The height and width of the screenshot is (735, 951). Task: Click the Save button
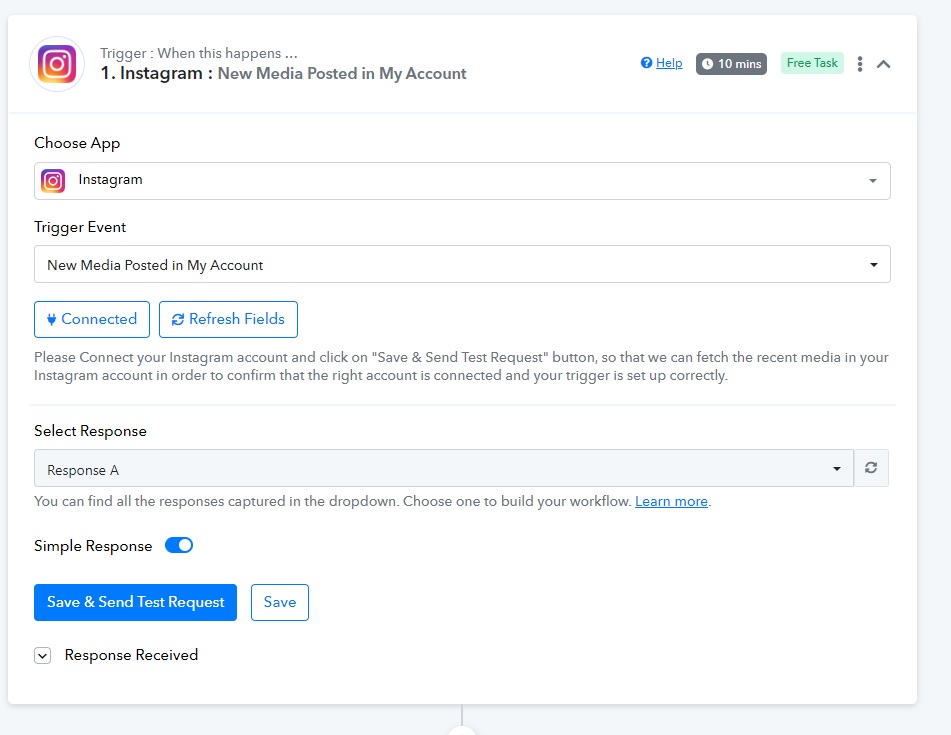[x=280, y=602]
